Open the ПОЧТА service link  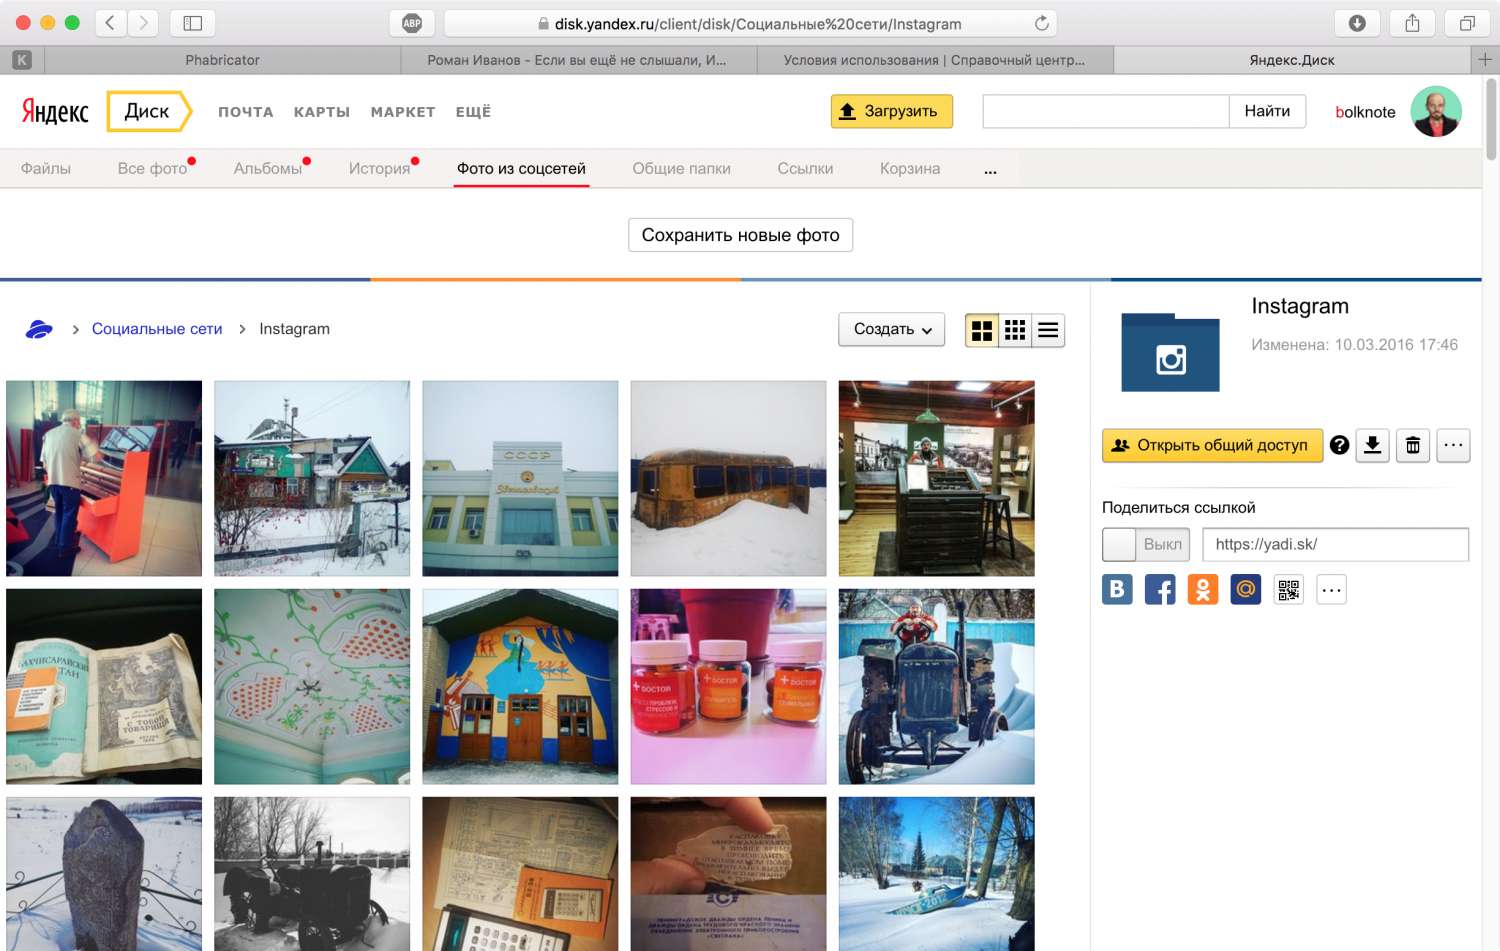tap(246, 112)
